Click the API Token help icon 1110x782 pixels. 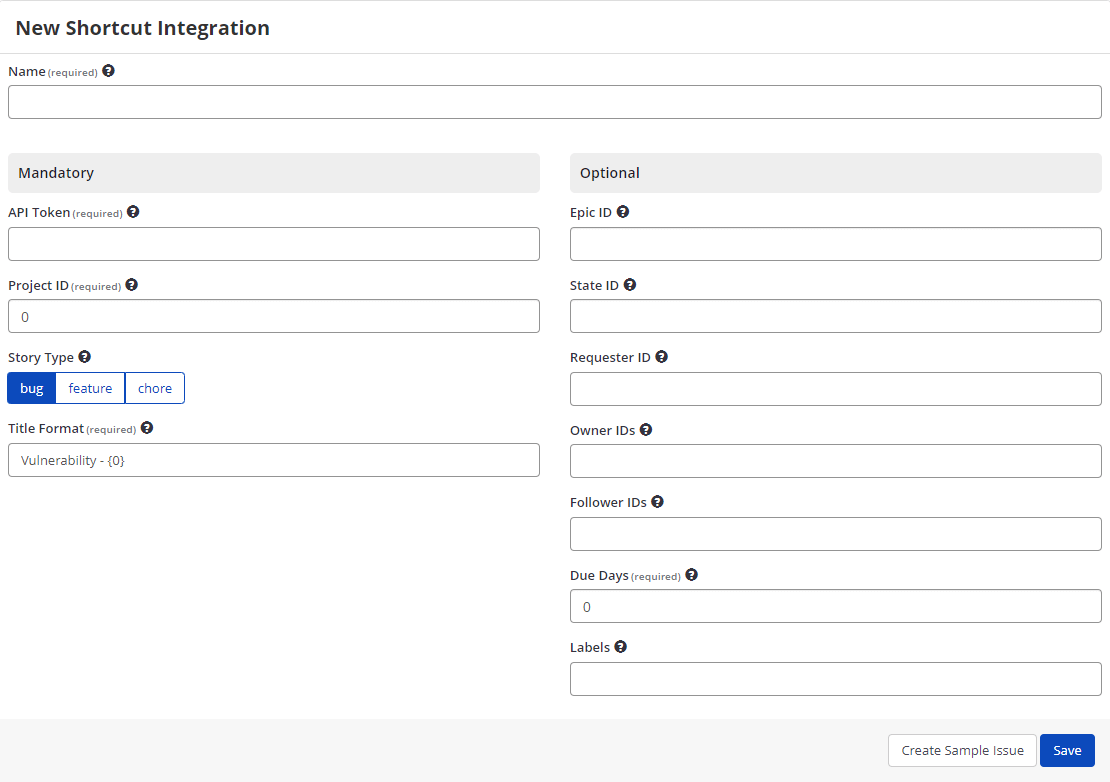133,212
